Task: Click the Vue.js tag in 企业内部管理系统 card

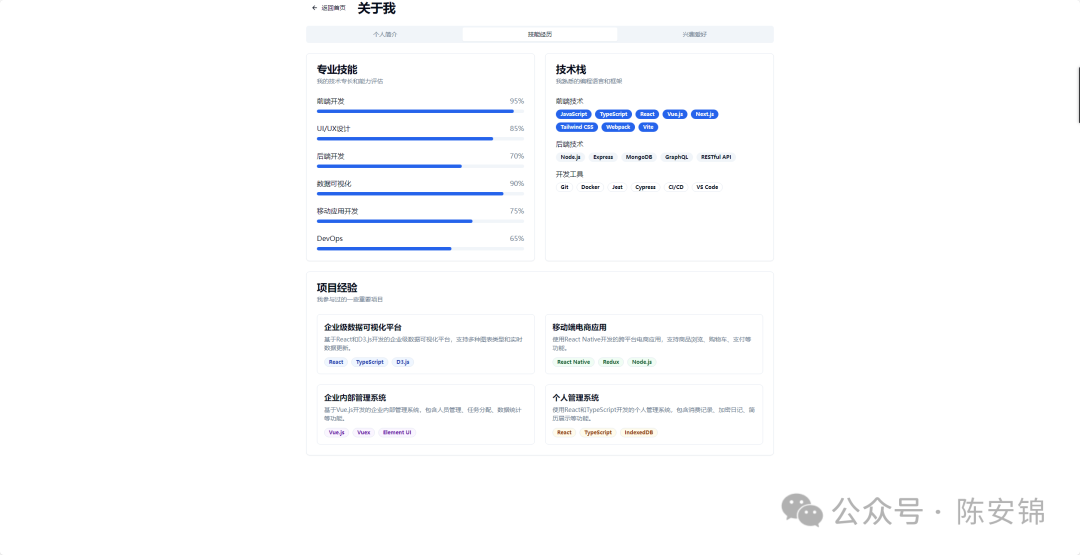Action: pyautogui.click(x=337, y=432)
